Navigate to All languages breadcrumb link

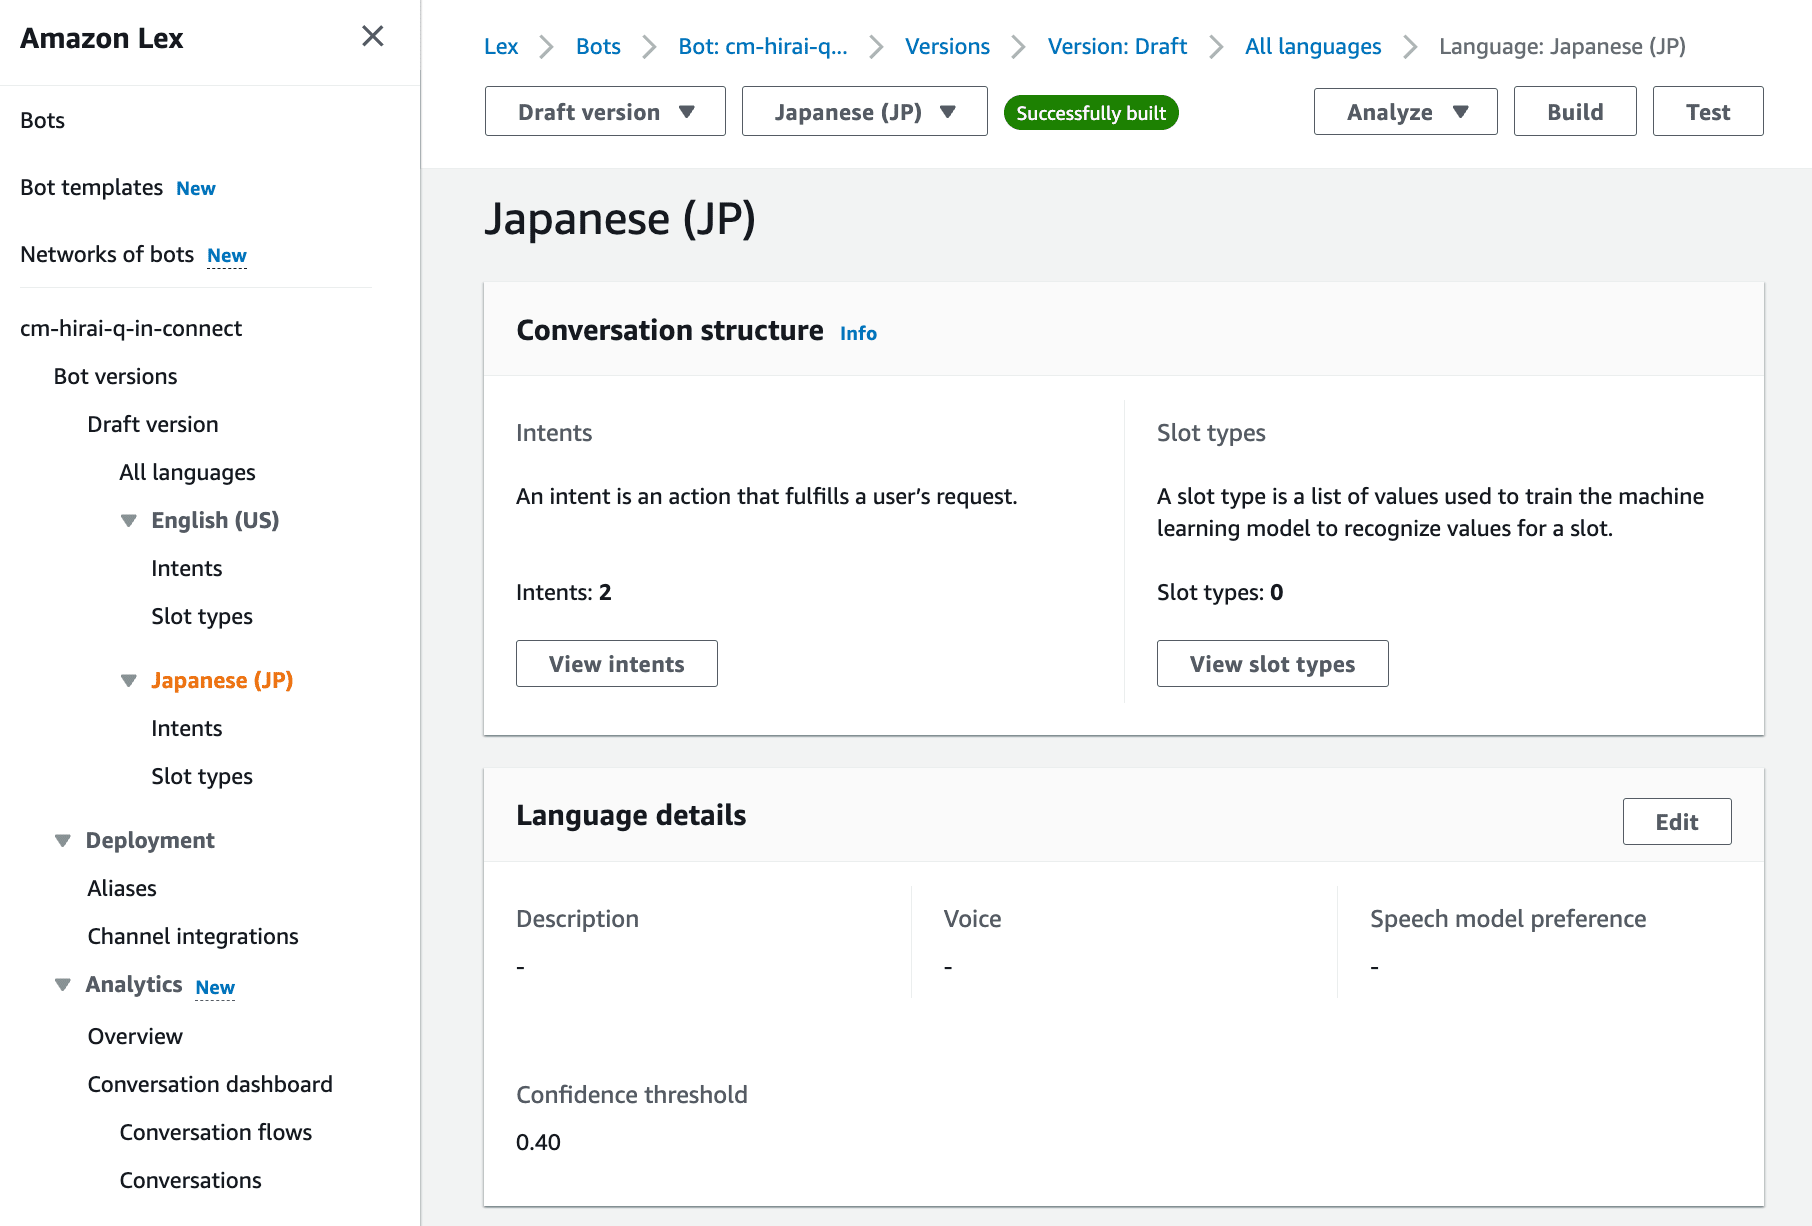coord(1312,47)
